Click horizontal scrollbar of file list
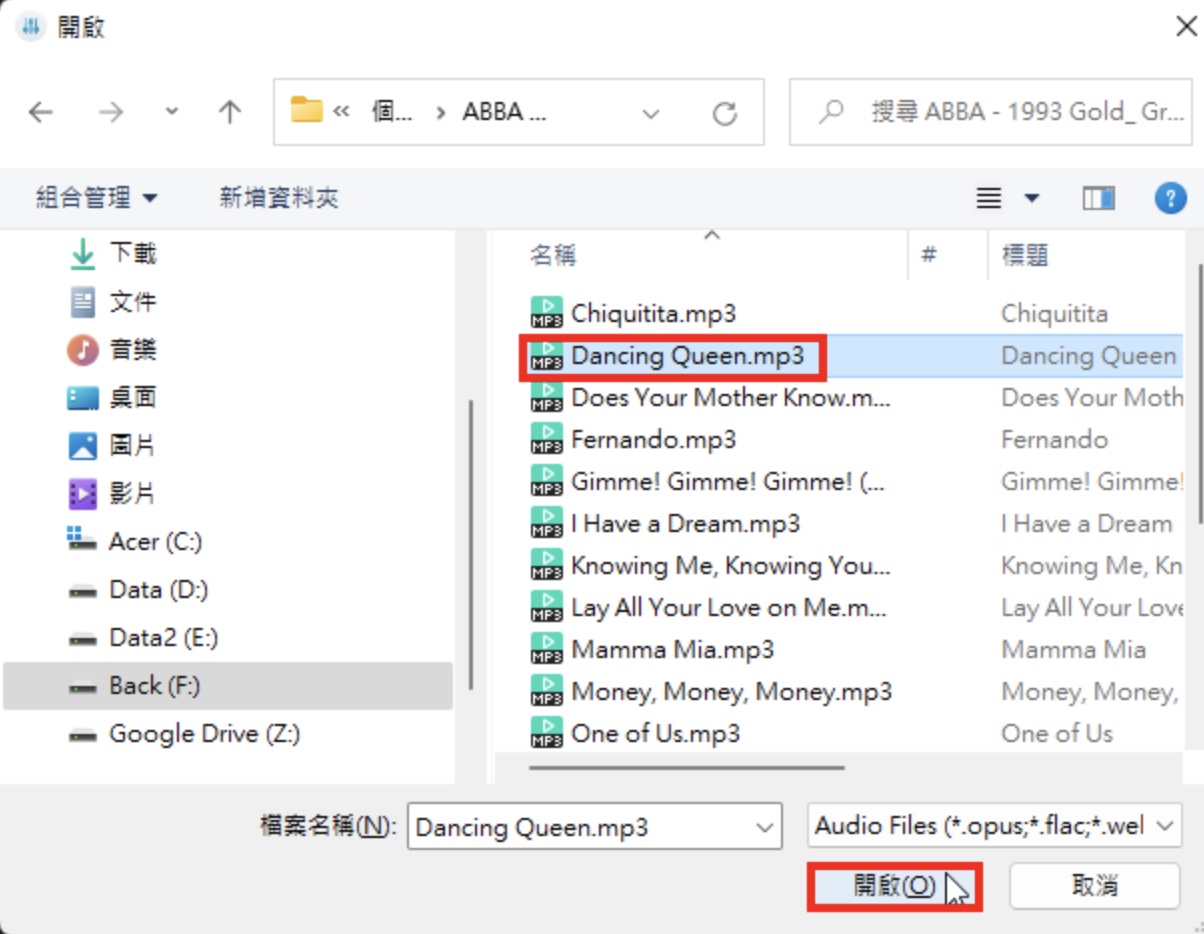1204x934 pixels. [687, 768]
